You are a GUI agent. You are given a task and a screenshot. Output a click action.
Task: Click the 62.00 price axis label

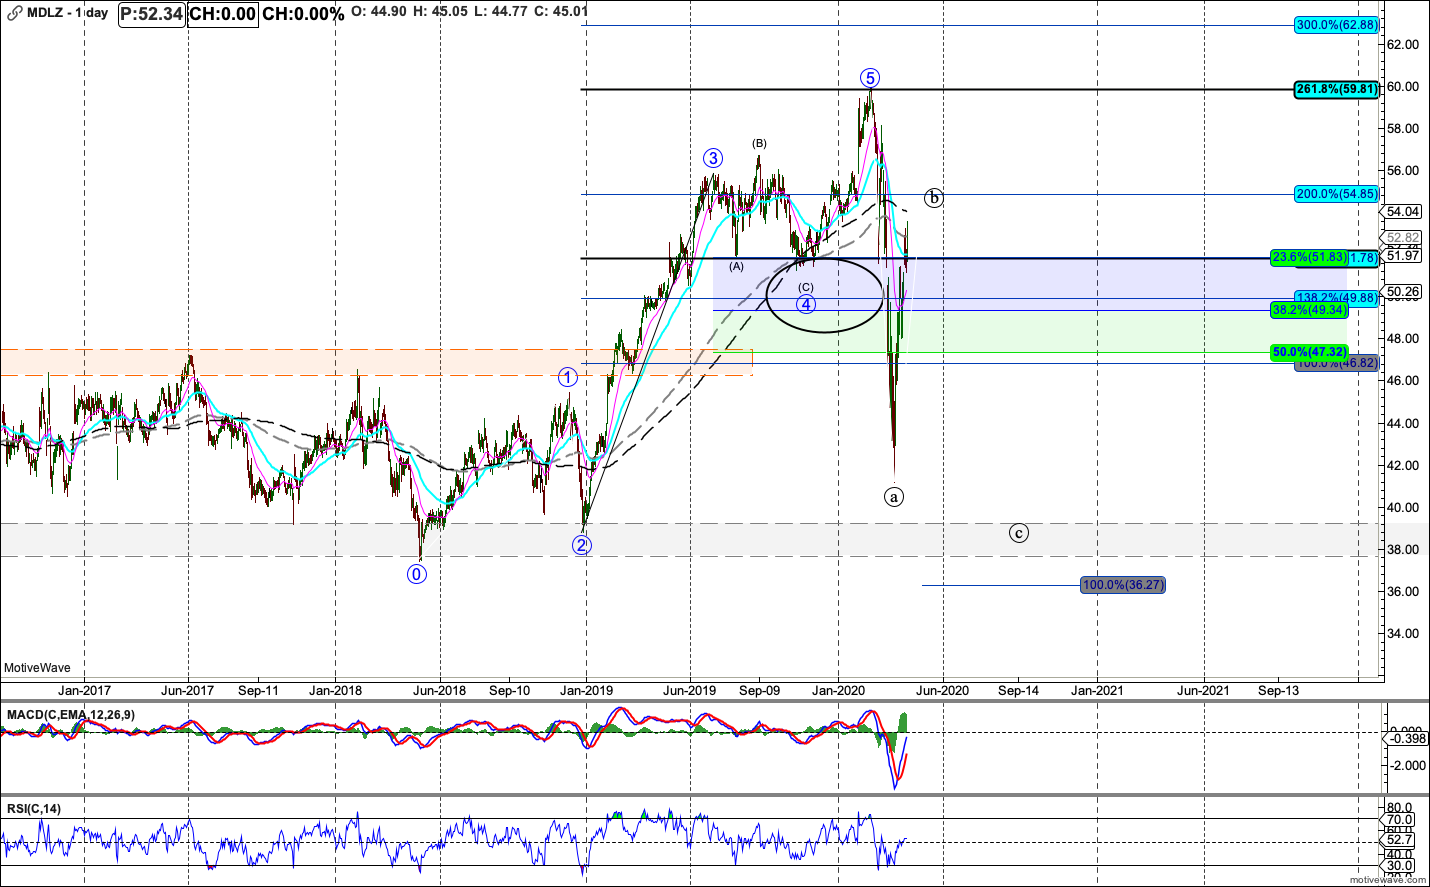pyautogui.click(x=1403, y=45)
